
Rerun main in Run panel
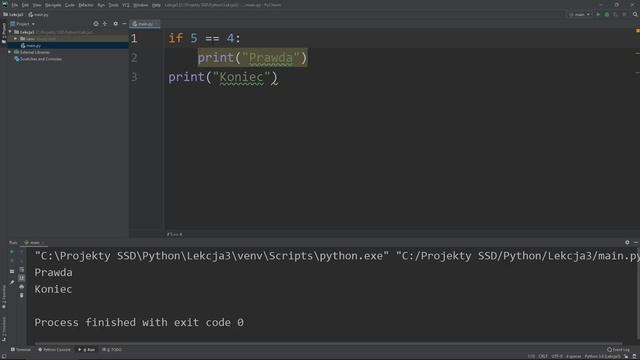click(12, 252)
